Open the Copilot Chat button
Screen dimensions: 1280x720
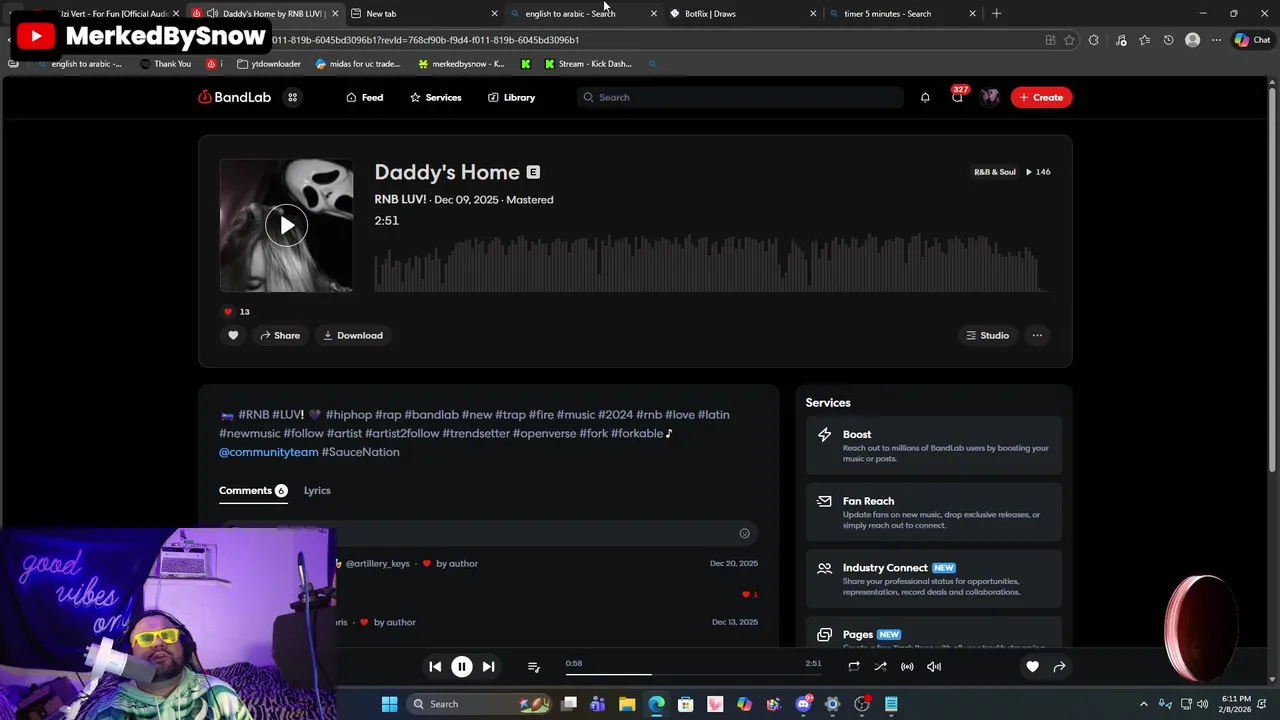point(1252,40)
